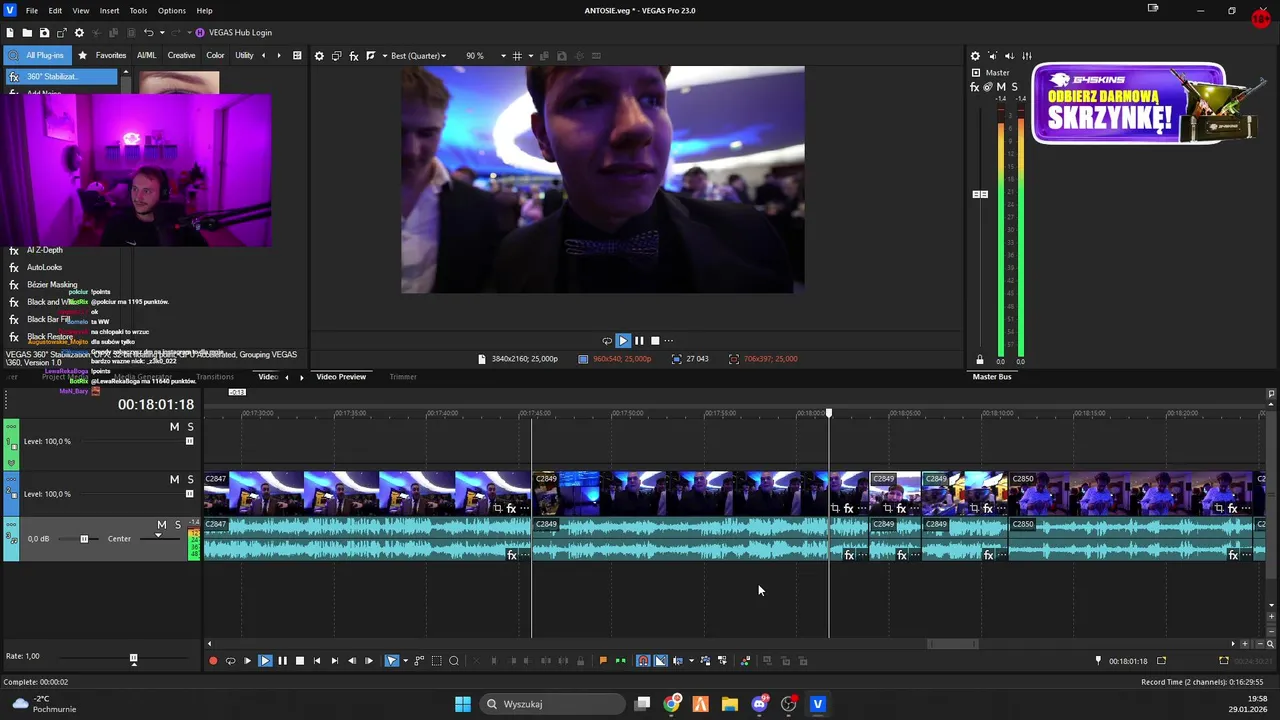
Task: Open the Render As export icon
Action: (x=62, y=33)
